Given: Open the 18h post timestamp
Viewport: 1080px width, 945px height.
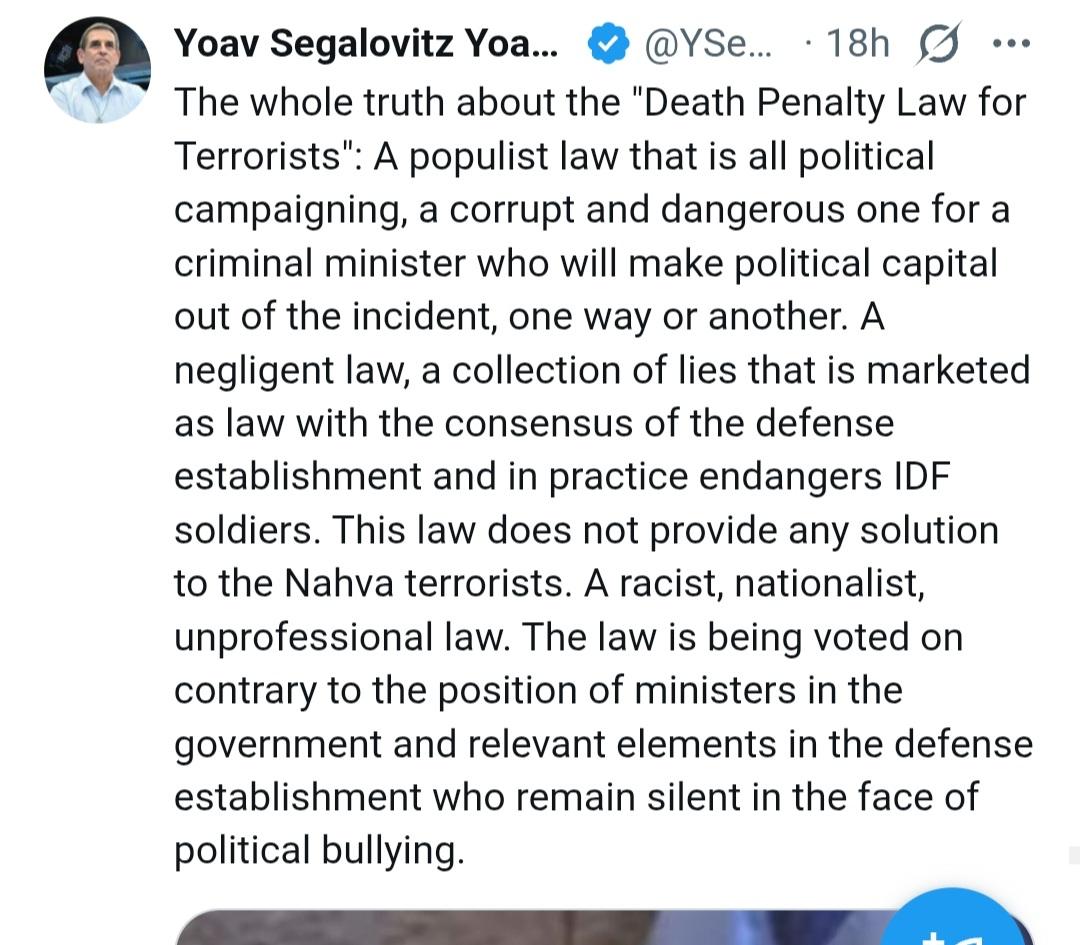Looking at the screenshot, I should [856, 45].
